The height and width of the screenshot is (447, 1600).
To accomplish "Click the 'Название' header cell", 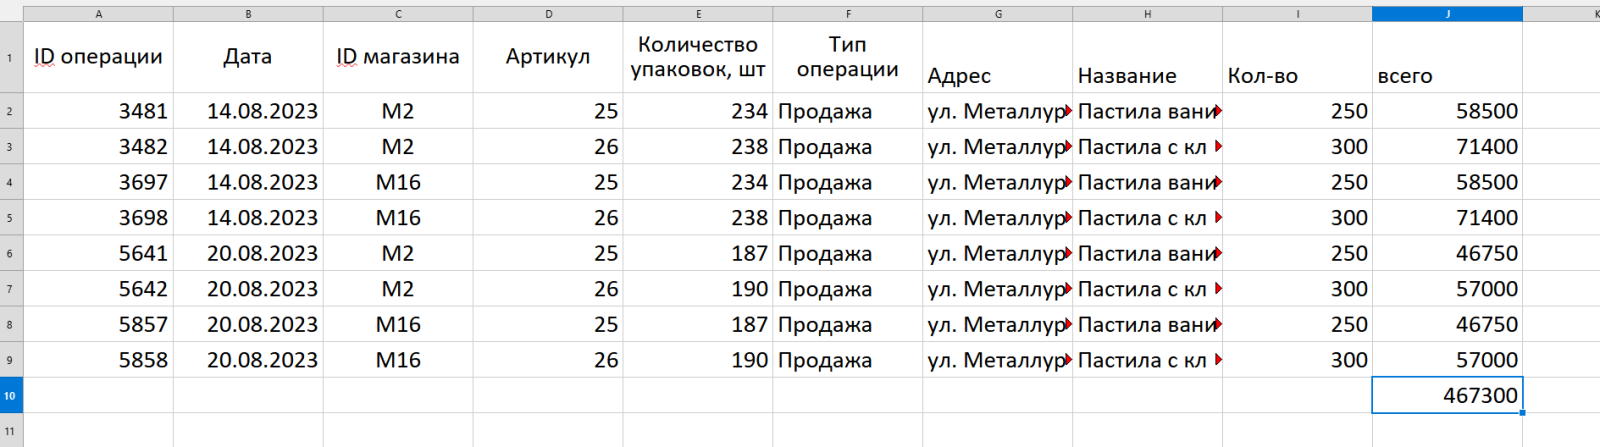I will pos(1147,57).
